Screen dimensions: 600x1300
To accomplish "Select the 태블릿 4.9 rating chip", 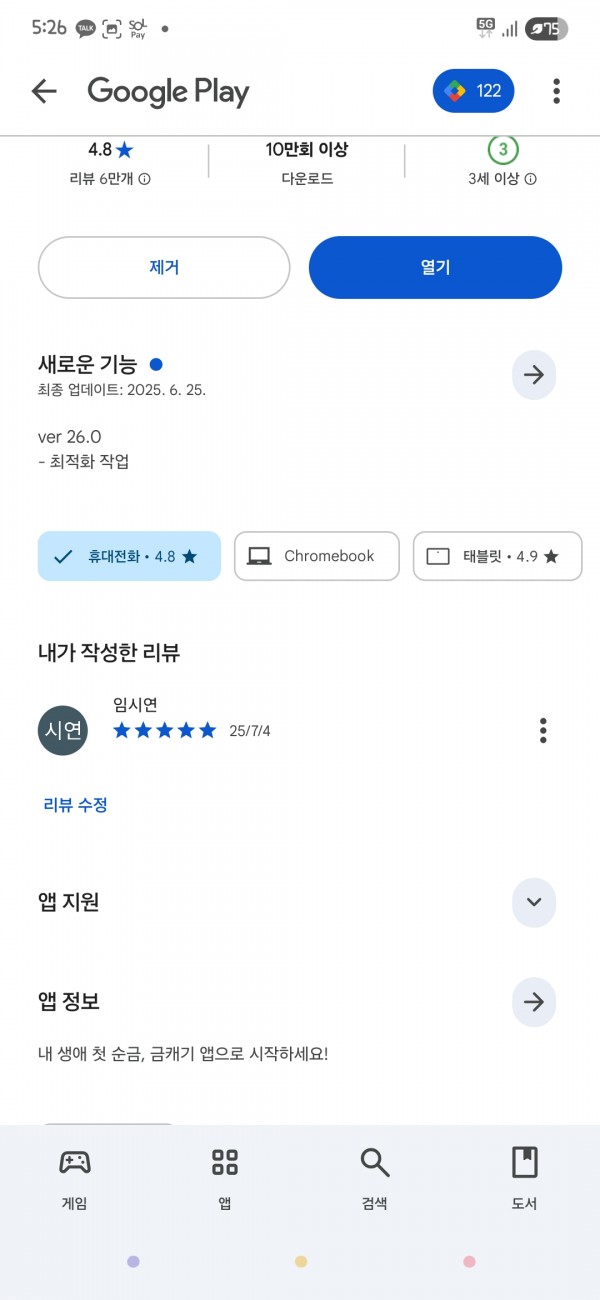I will tap(497, 556).
